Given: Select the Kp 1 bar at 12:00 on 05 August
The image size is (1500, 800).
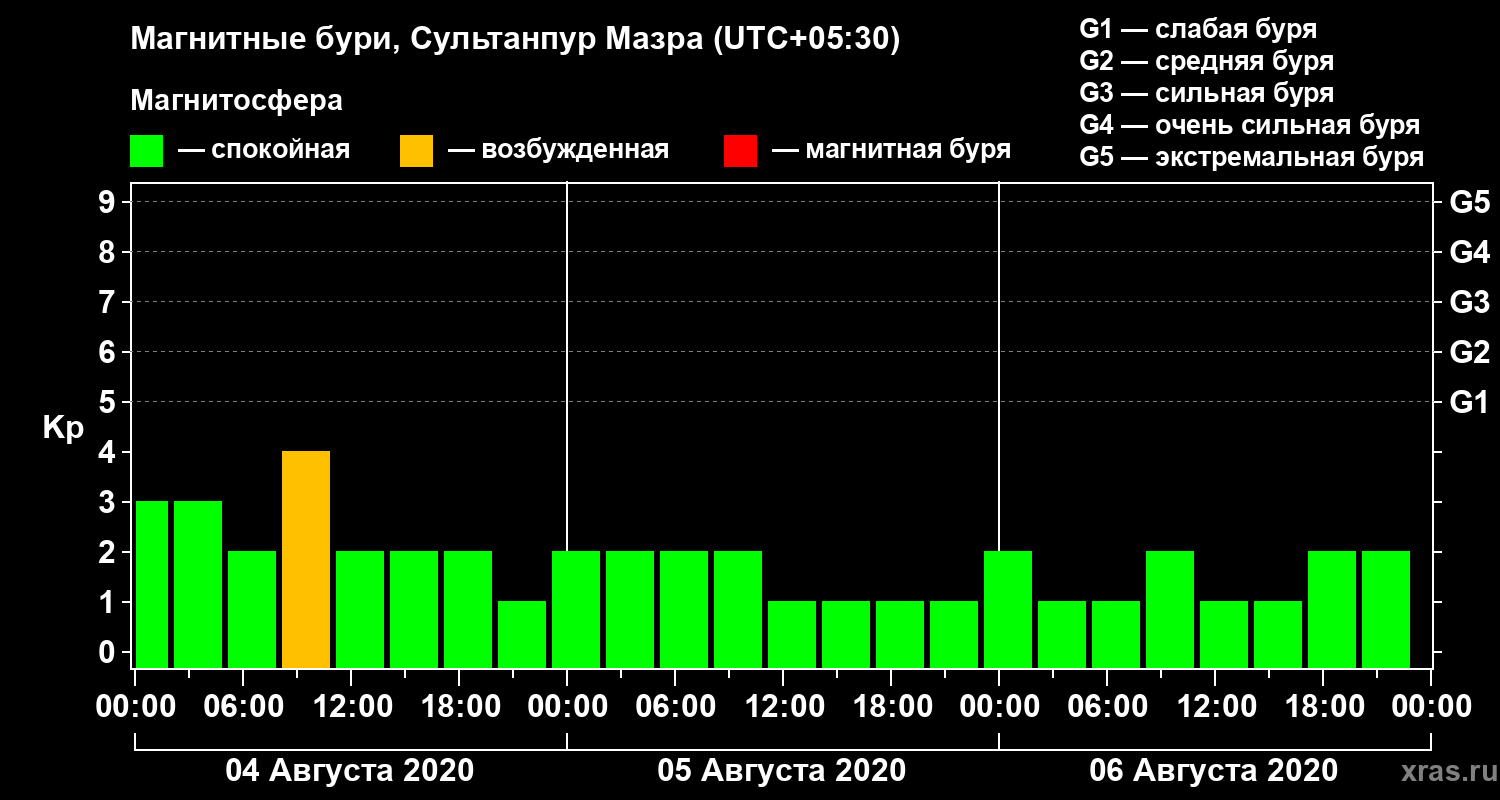Looking at the screenshot, I should pyautogui.click(x=792, y=635).
